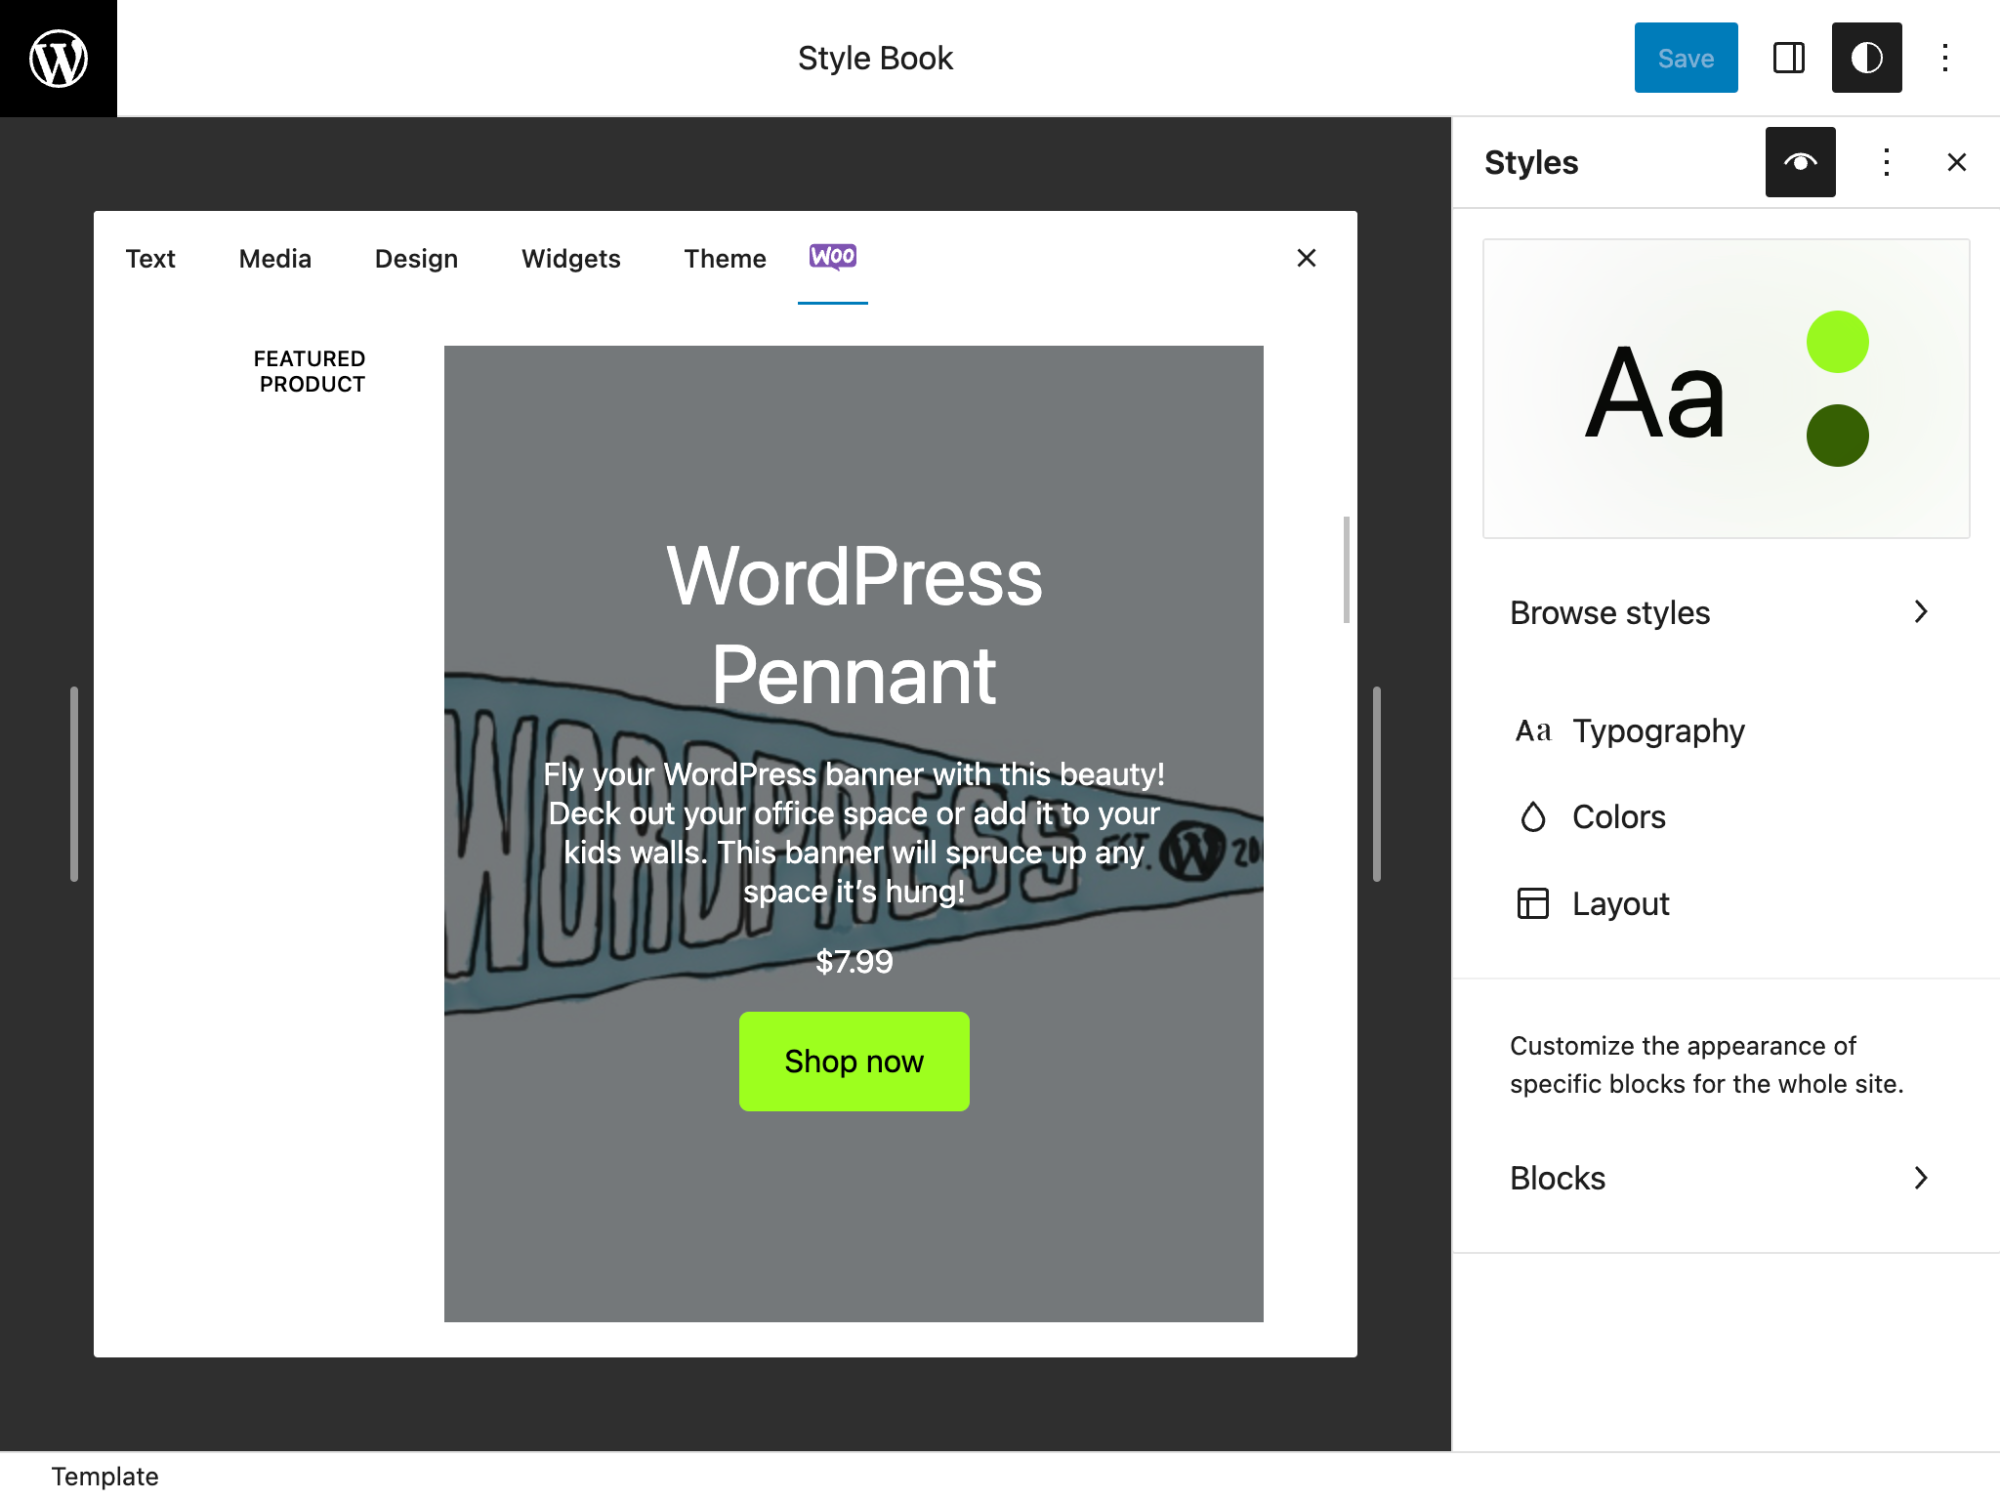
Task: Click the Styles panel heading
Action: (1531, 162)
